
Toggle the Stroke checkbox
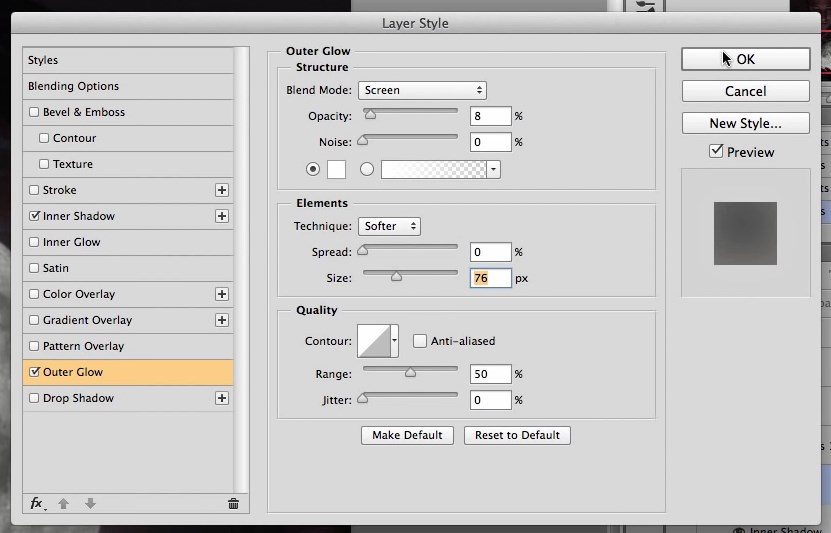point(34,190)
